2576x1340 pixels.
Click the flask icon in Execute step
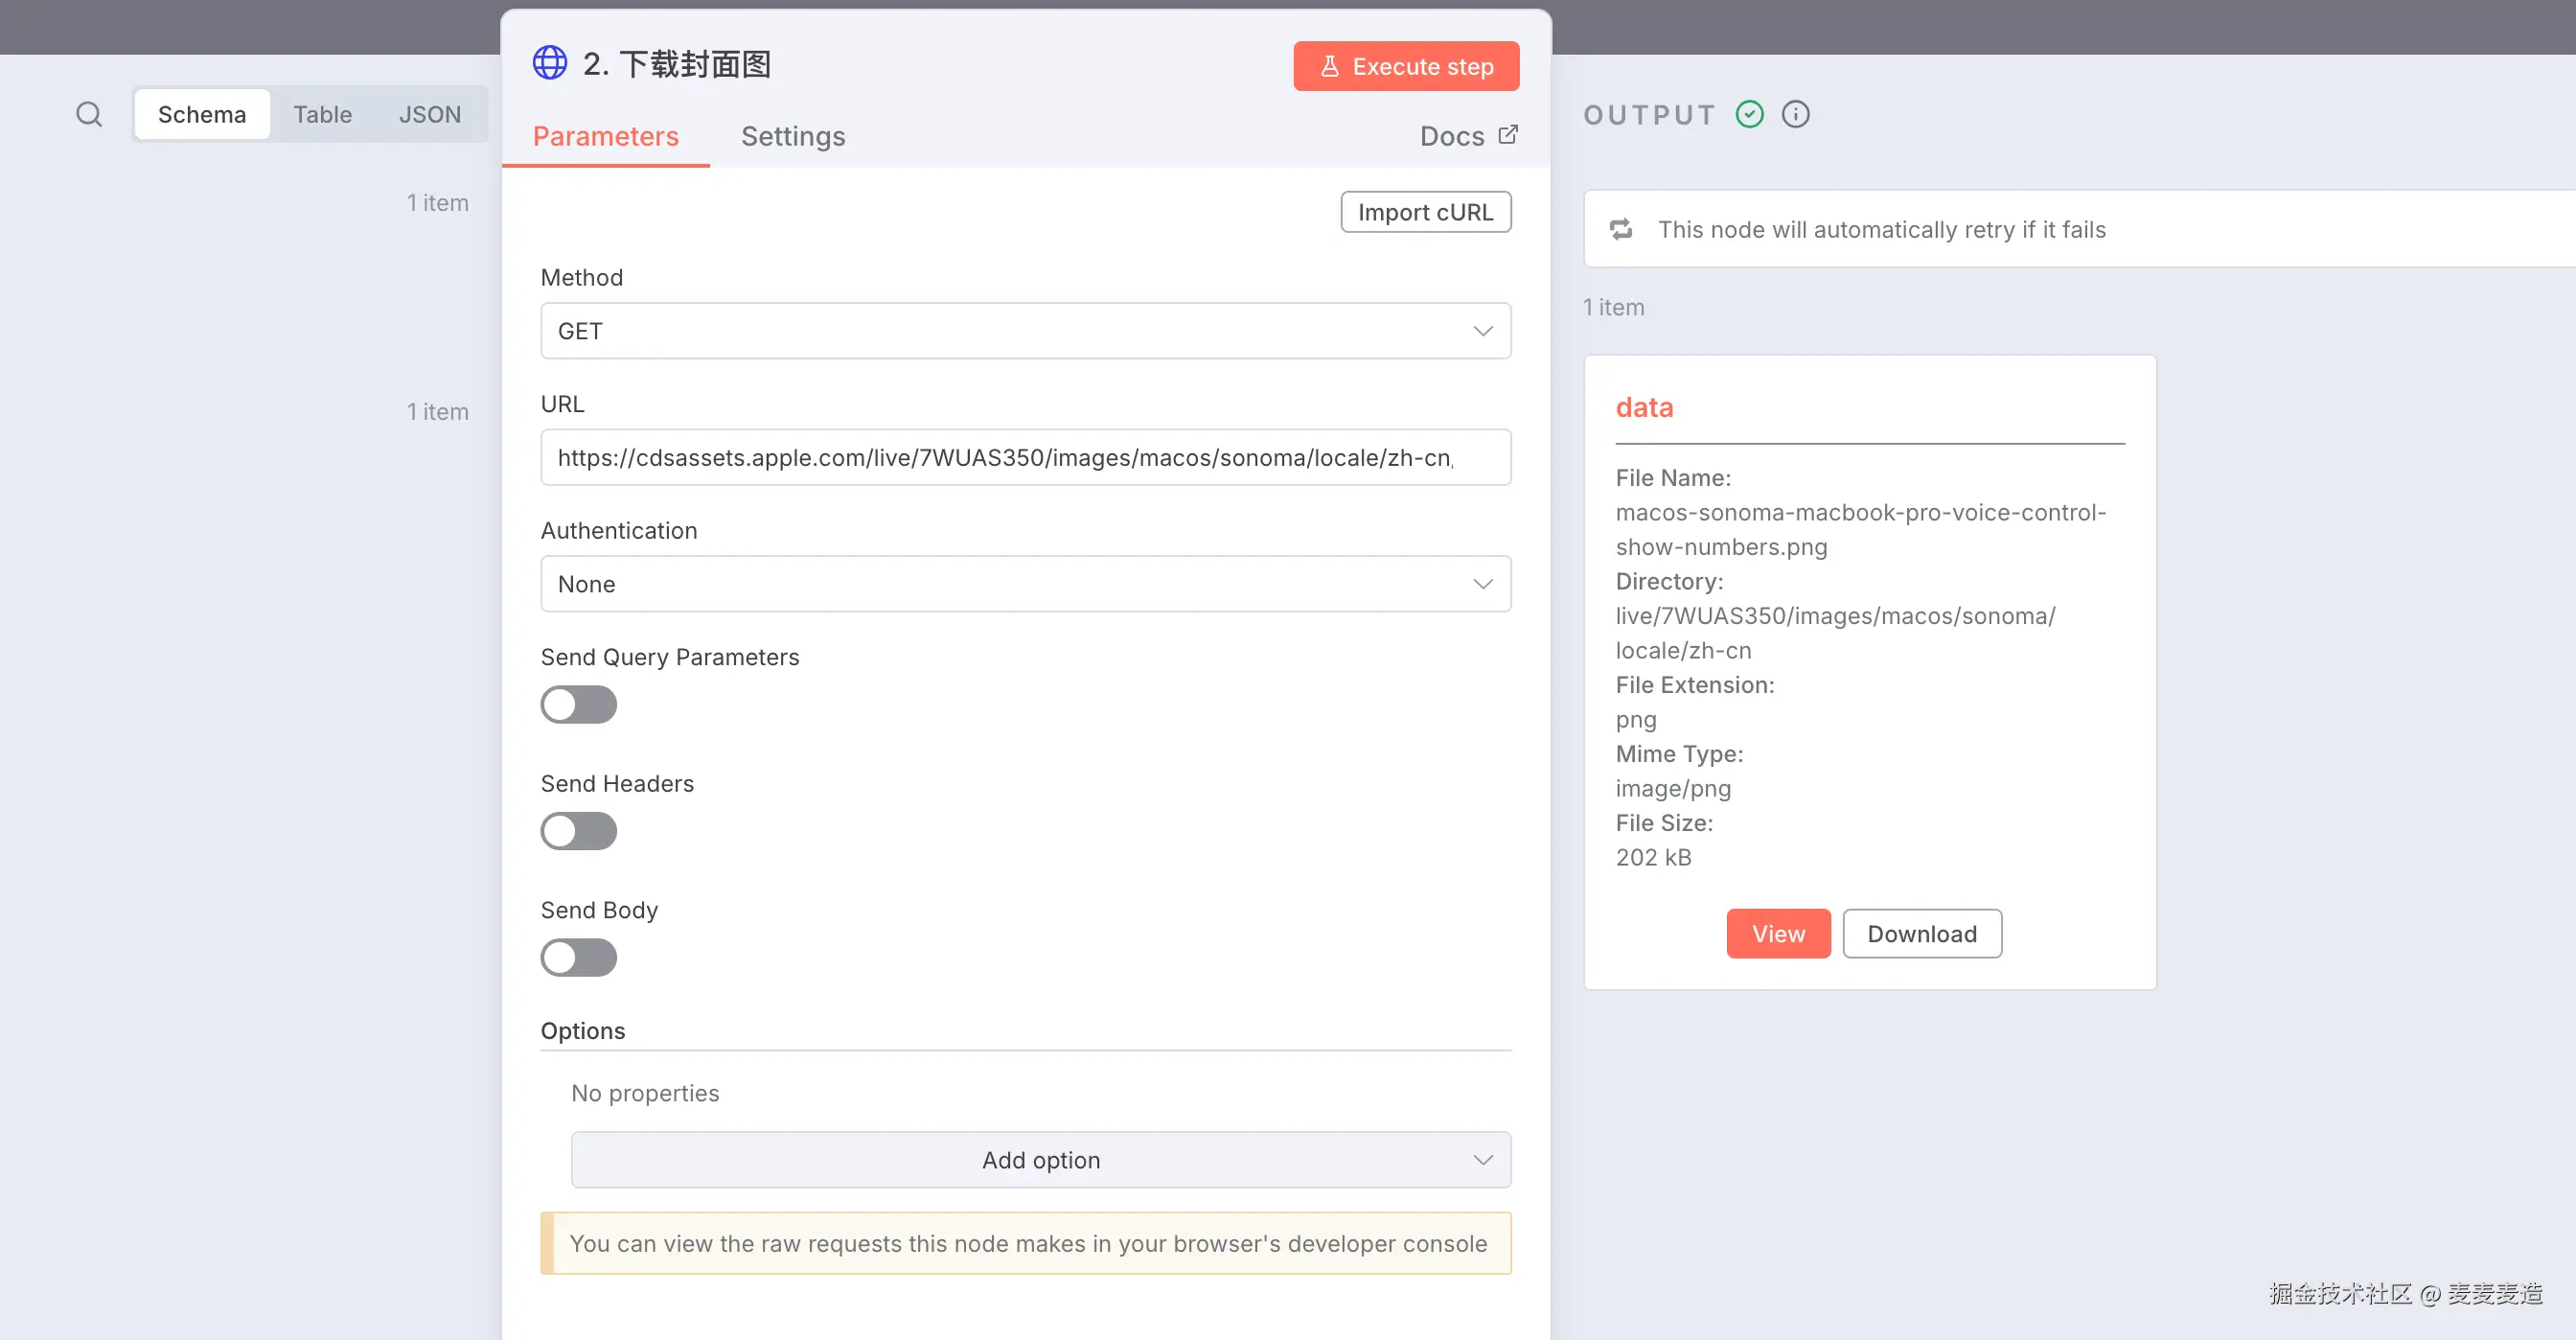[x=1329, y=66]
